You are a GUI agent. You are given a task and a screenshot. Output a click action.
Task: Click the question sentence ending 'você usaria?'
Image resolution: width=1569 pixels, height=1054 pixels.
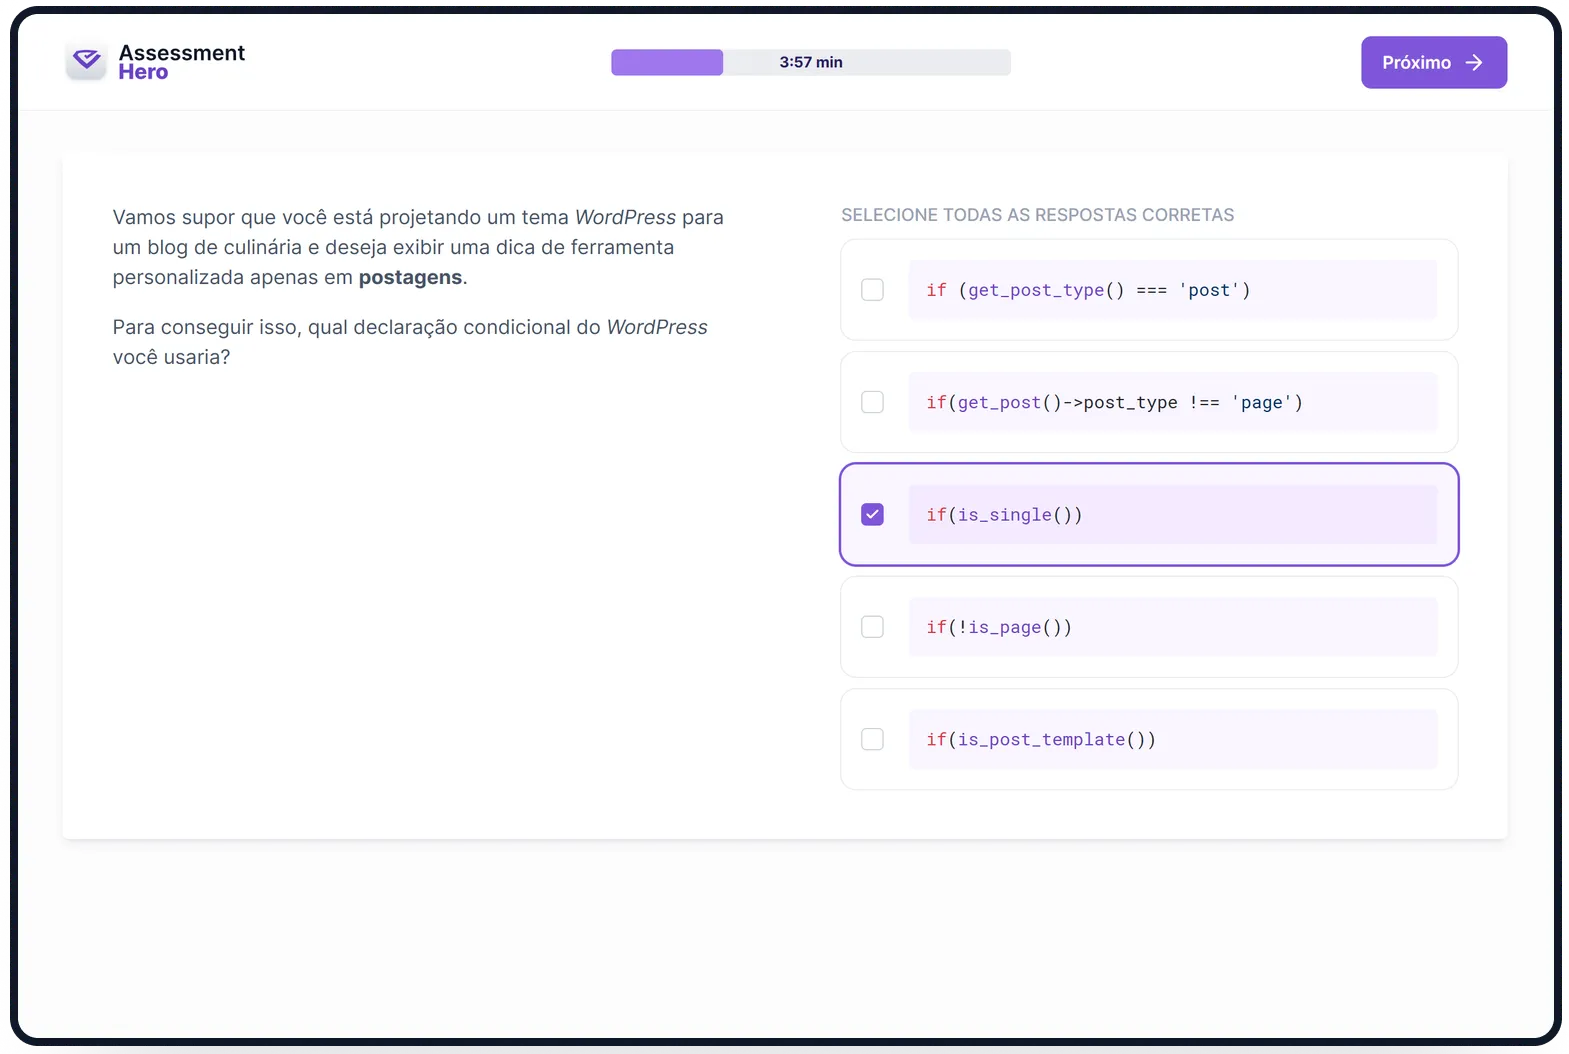pos(410,342)
